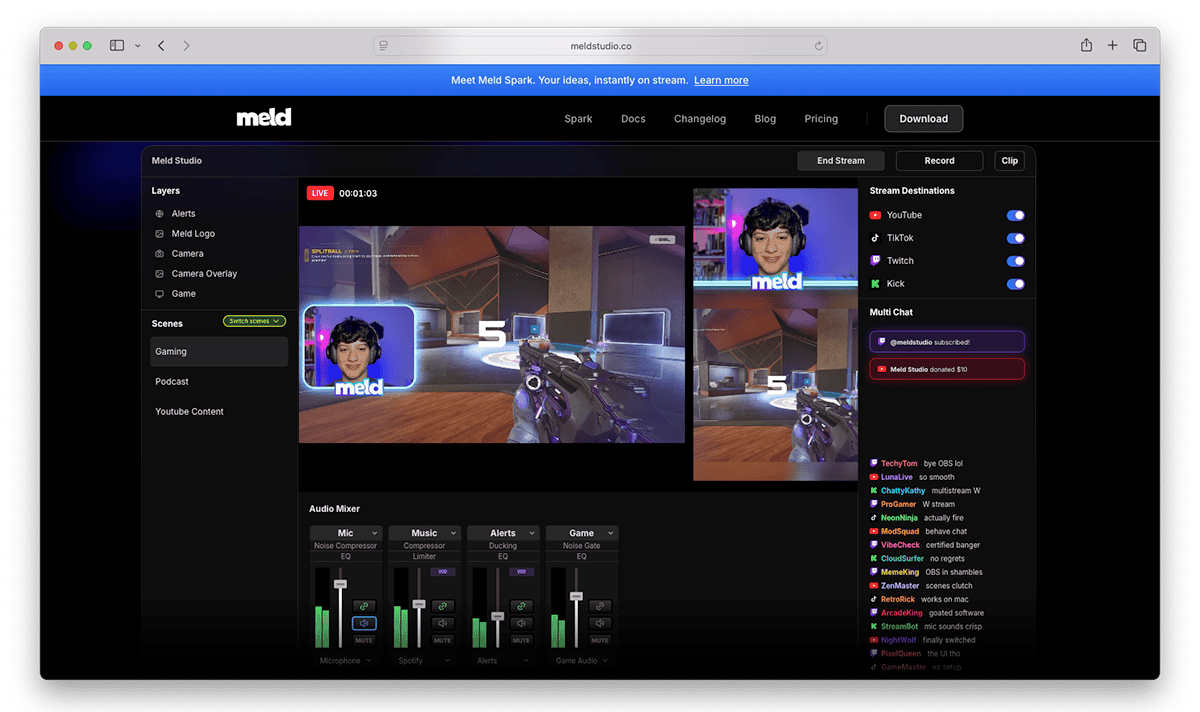This screenshot has height=712, width=1200.
Task: Click the Camera layer camera icon
Action: coord(160,254)
